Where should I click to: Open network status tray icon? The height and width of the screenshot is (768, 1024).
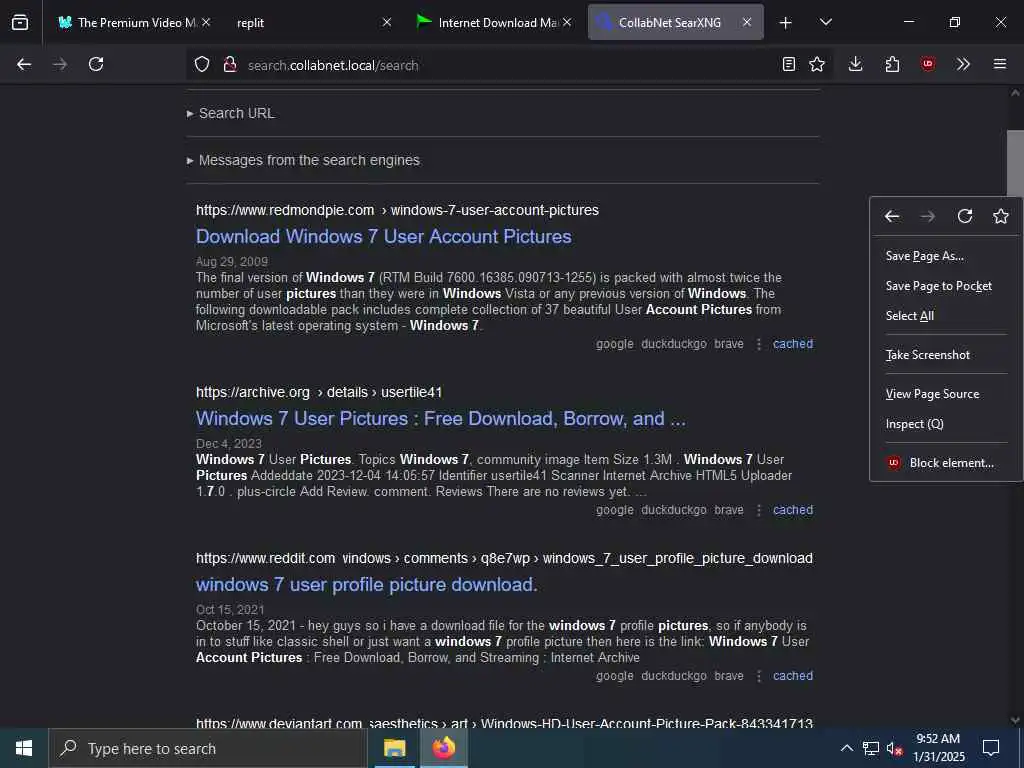[x=871, y=748]
